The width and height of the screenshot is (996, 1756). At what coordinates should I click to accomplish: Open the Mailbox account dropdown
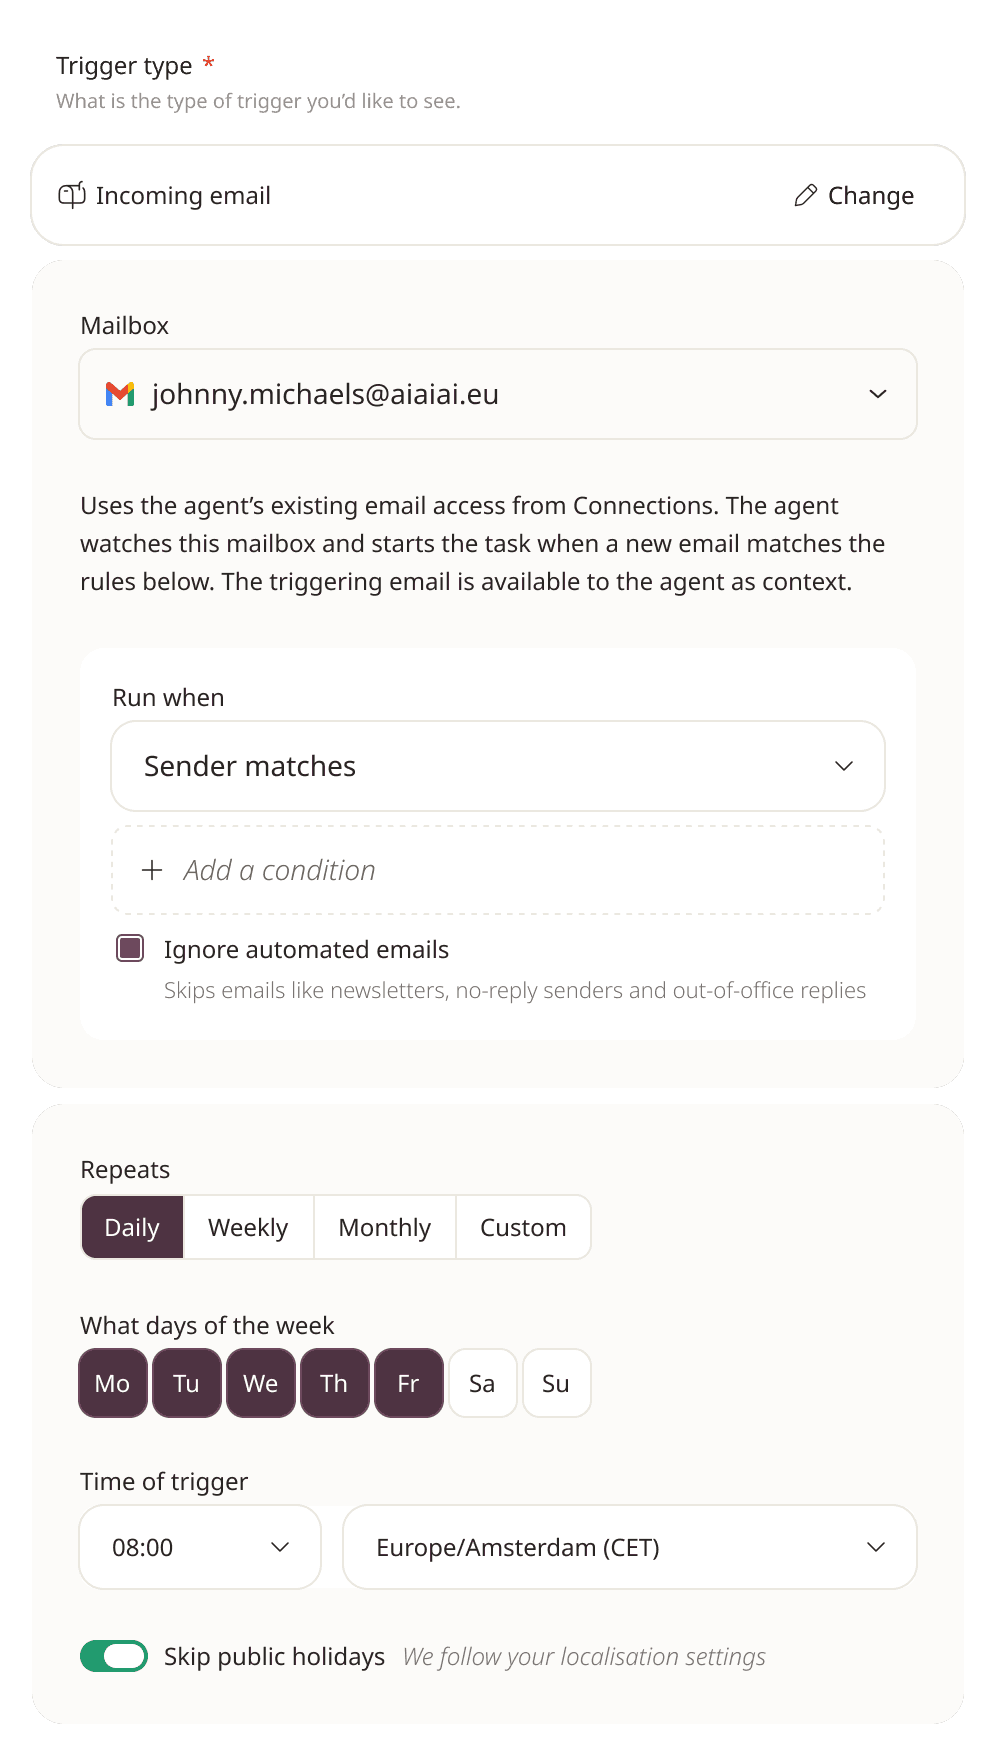click(x=498, y=394)
